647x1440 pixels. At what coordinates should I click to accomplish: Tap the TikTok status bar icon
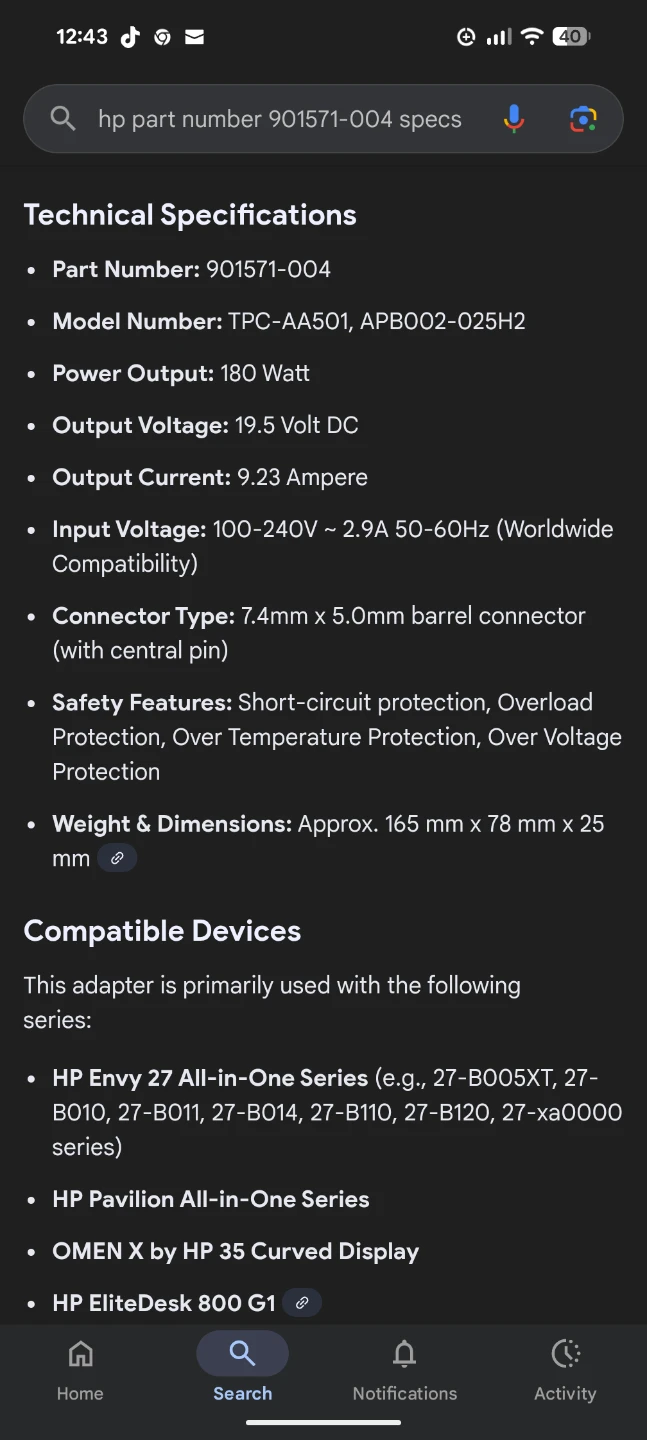[130, 37]
